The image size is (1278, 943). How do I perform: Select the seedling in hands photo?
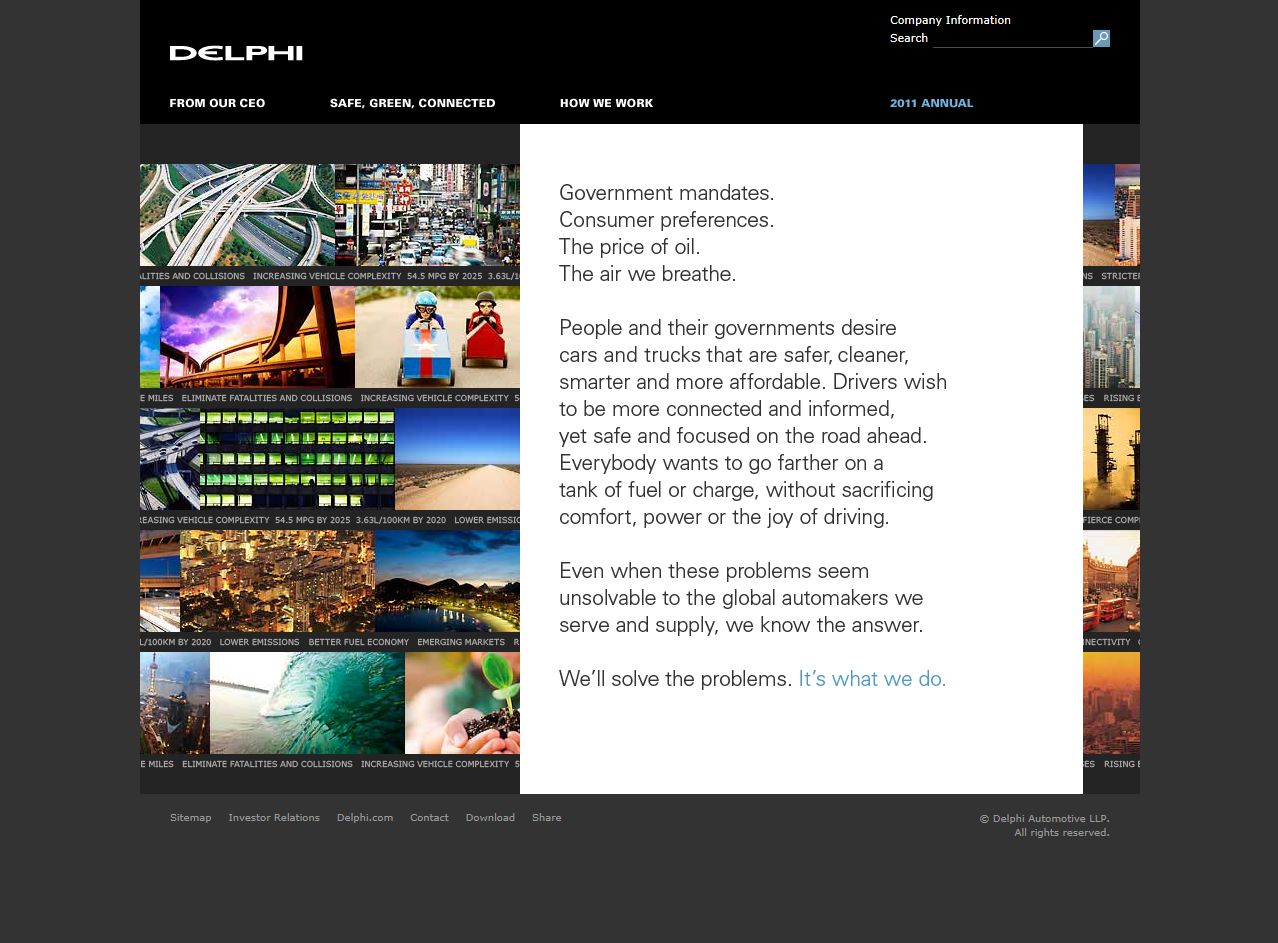pos(462,702)
